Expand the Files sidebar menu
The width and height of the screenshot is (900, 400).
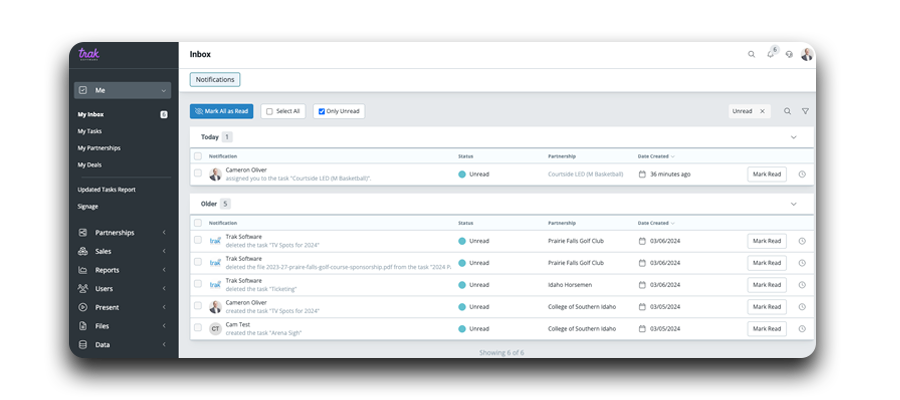coord(164,326)
